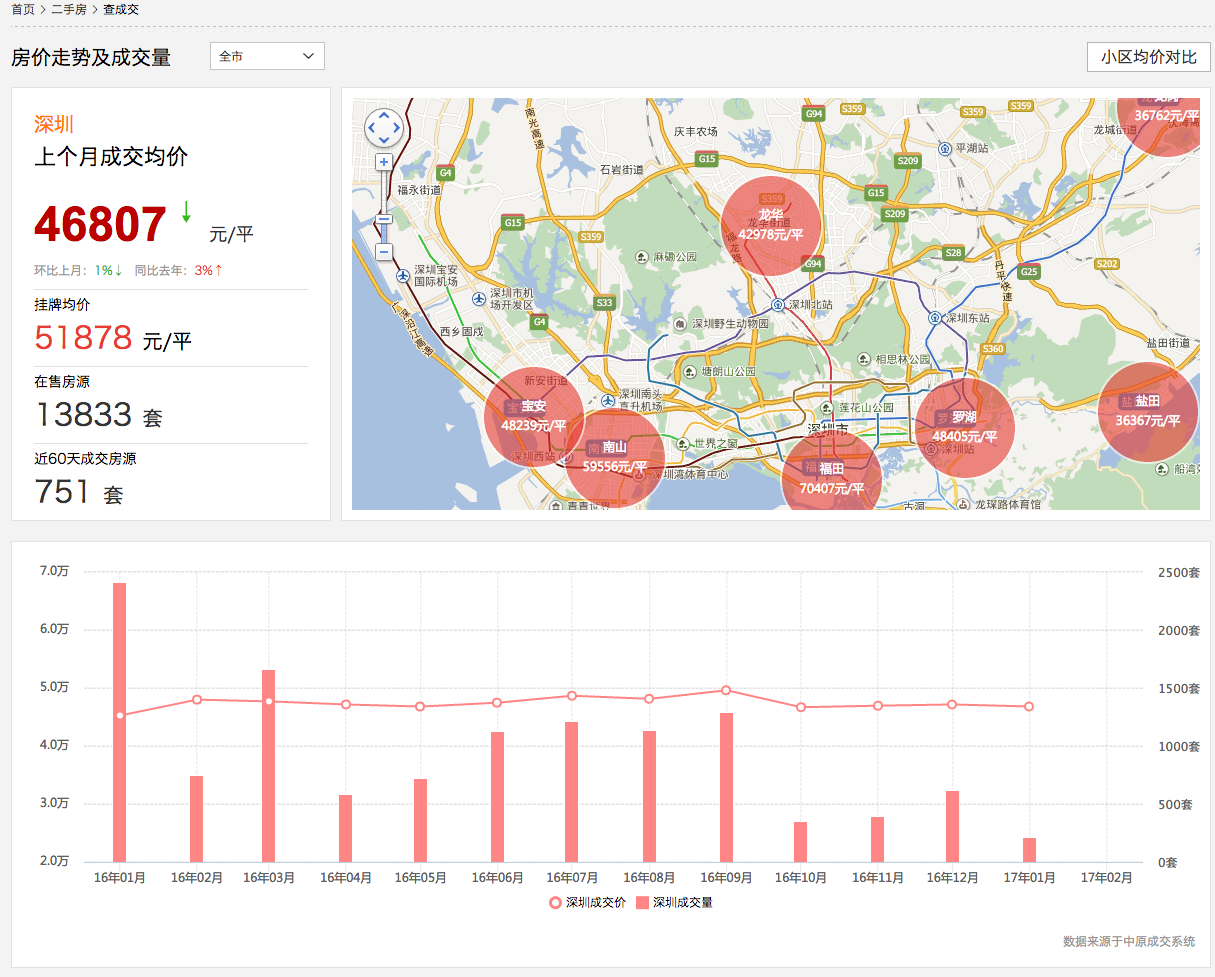The image size is (1215, 977).
Task: Click the 罗湖 district price bubble
Action: 964,428
